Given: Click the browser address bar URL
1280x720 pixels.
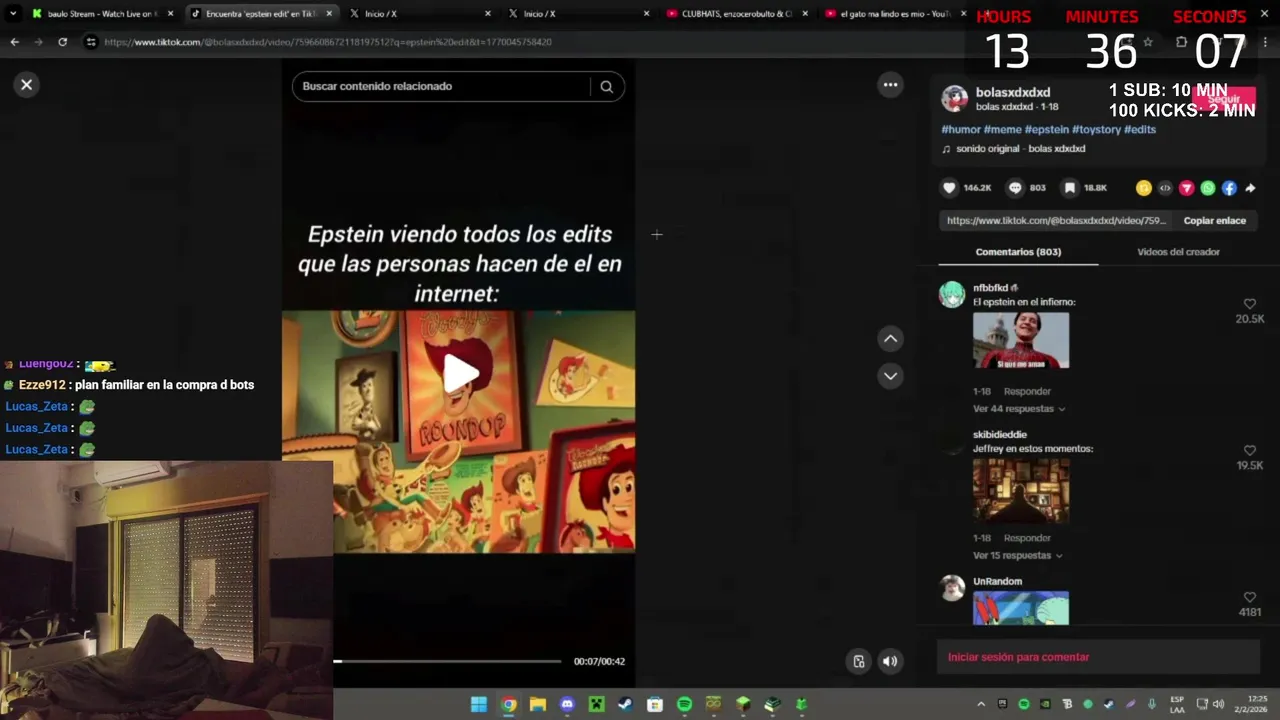Looking at the screenshot, I should 328,42.
